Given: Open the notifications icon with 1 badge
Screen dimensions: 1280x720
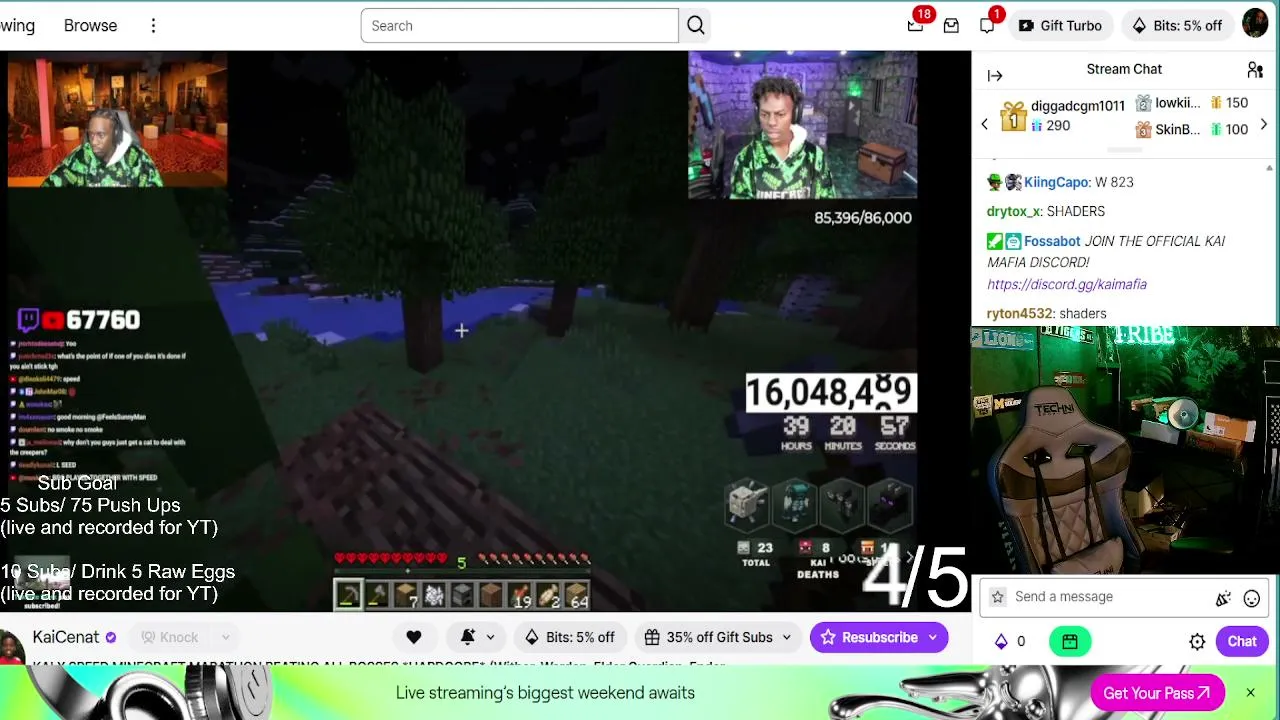Looking at the screenshot, I should [988, 25].
